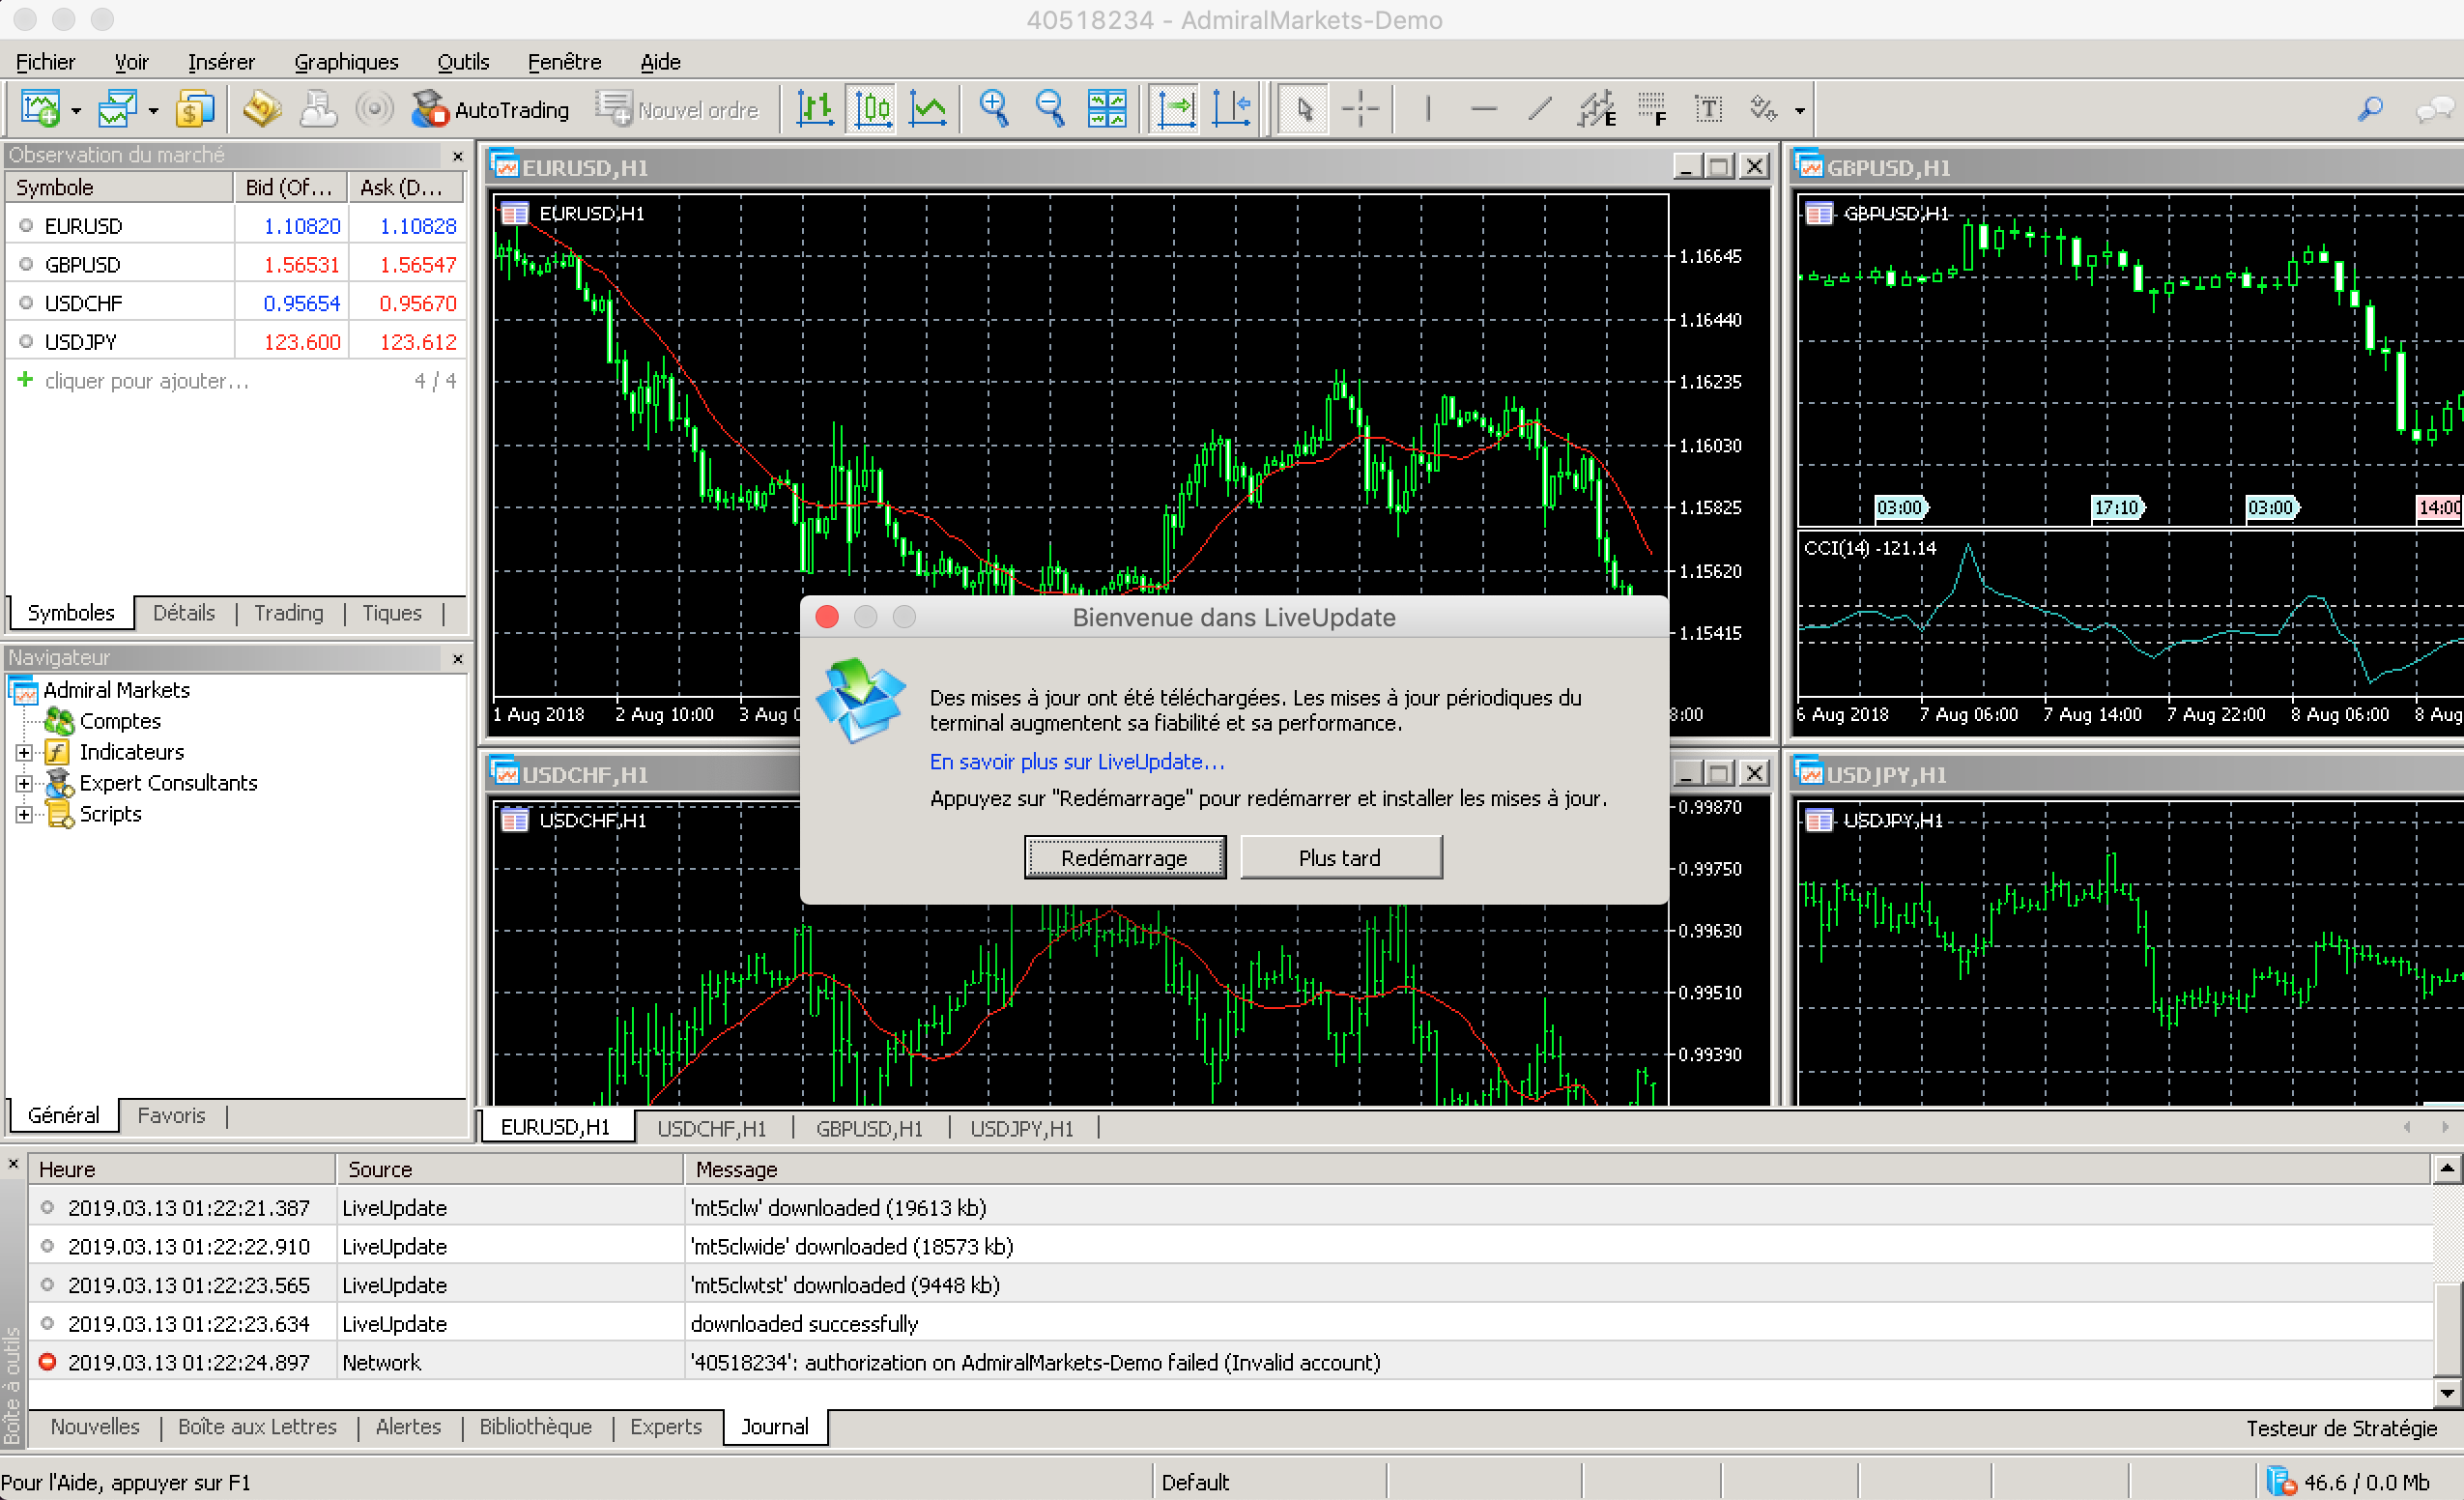2464x1500 pixels.
Task: Close the Market Watch panel
Action: pyautogui.click(x=458, y=156)
